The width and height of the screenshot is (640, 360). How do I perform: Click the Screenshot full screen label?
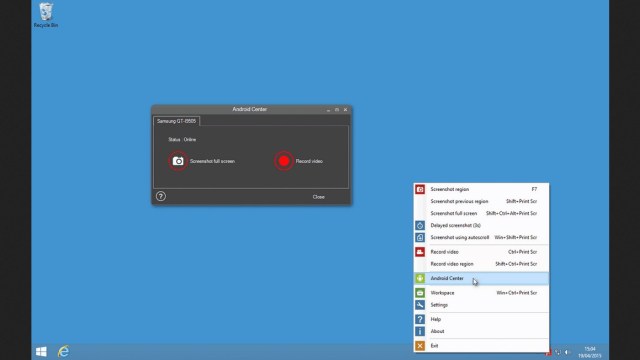[x=212, y=161]
